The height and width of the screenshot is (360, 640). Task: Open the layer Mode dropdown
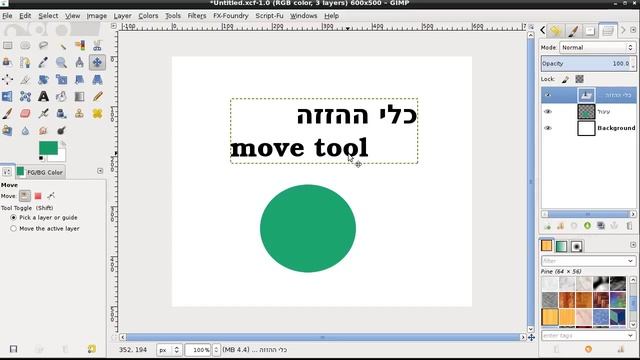click(x=597, y=47)
